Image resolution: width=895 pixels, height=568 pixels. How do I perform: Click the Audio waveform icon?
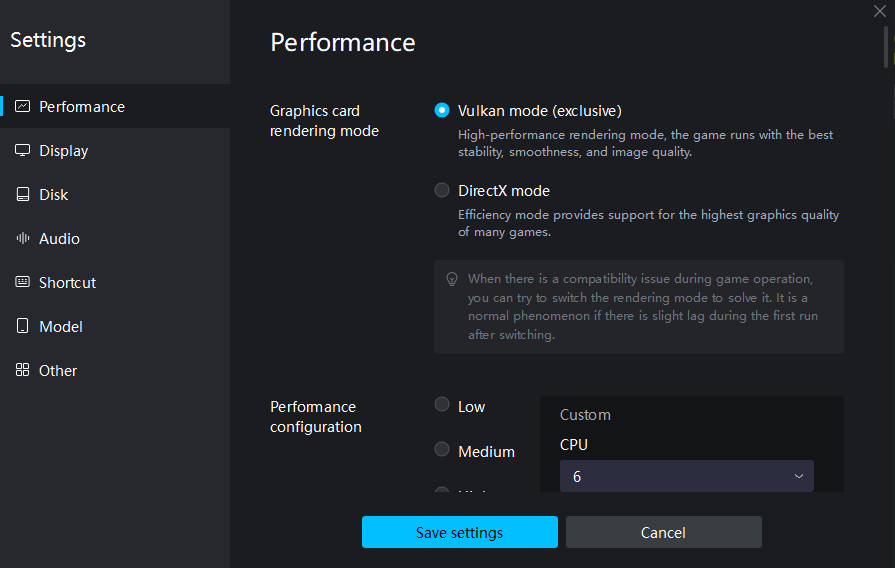tap(22, 239)
